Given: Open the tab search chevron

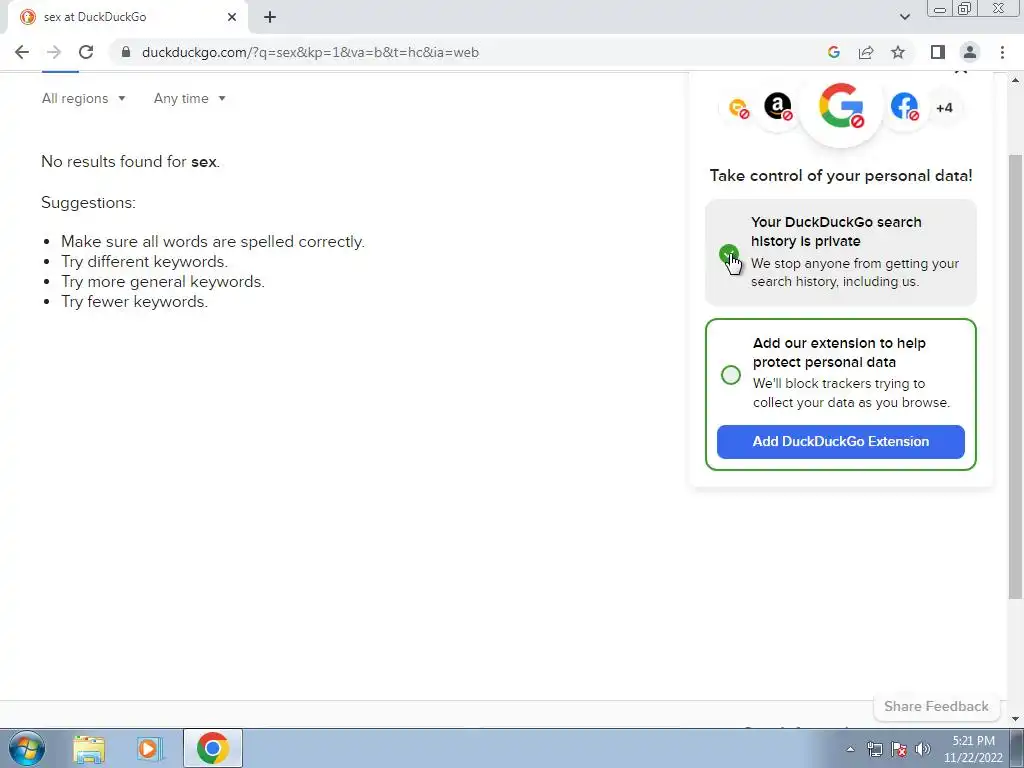Looking at the screenshot, I should [904, 17].
